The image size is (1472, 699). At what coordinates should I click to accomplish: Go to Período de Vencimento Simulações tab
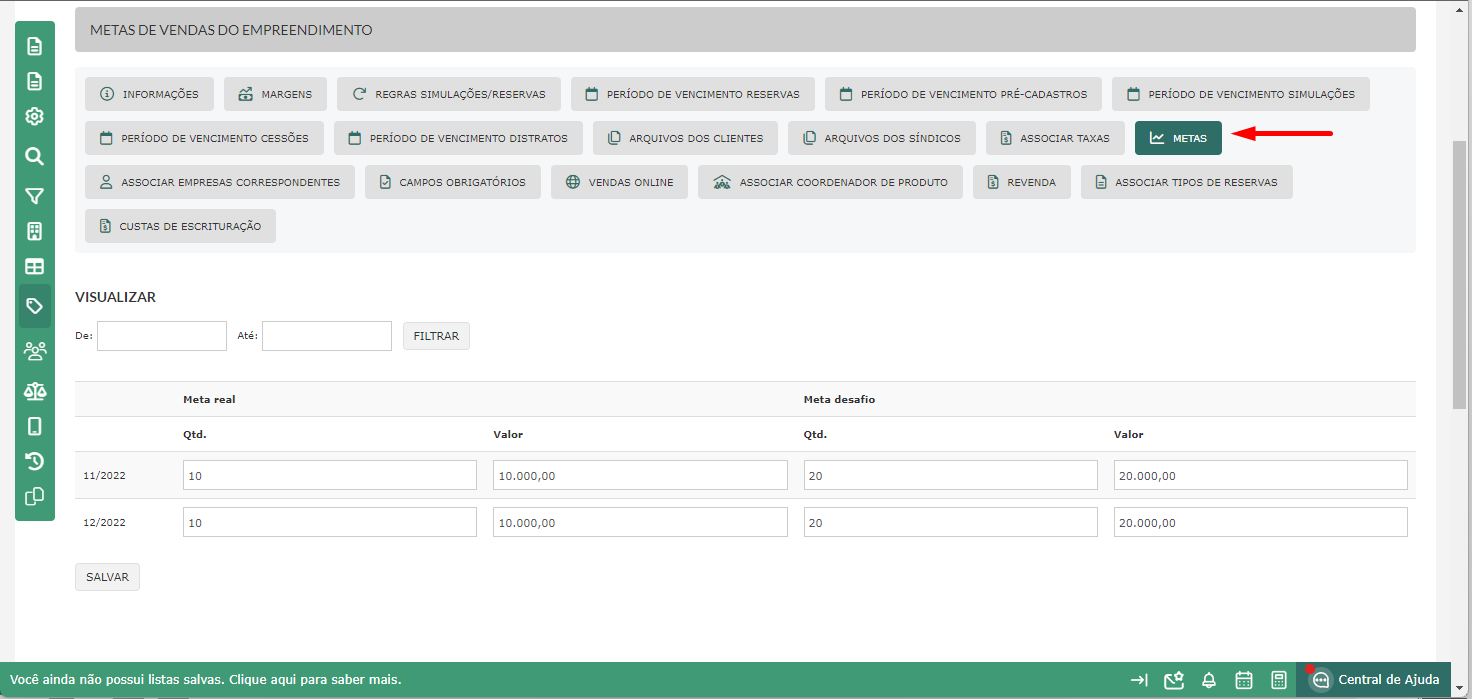1241,94
